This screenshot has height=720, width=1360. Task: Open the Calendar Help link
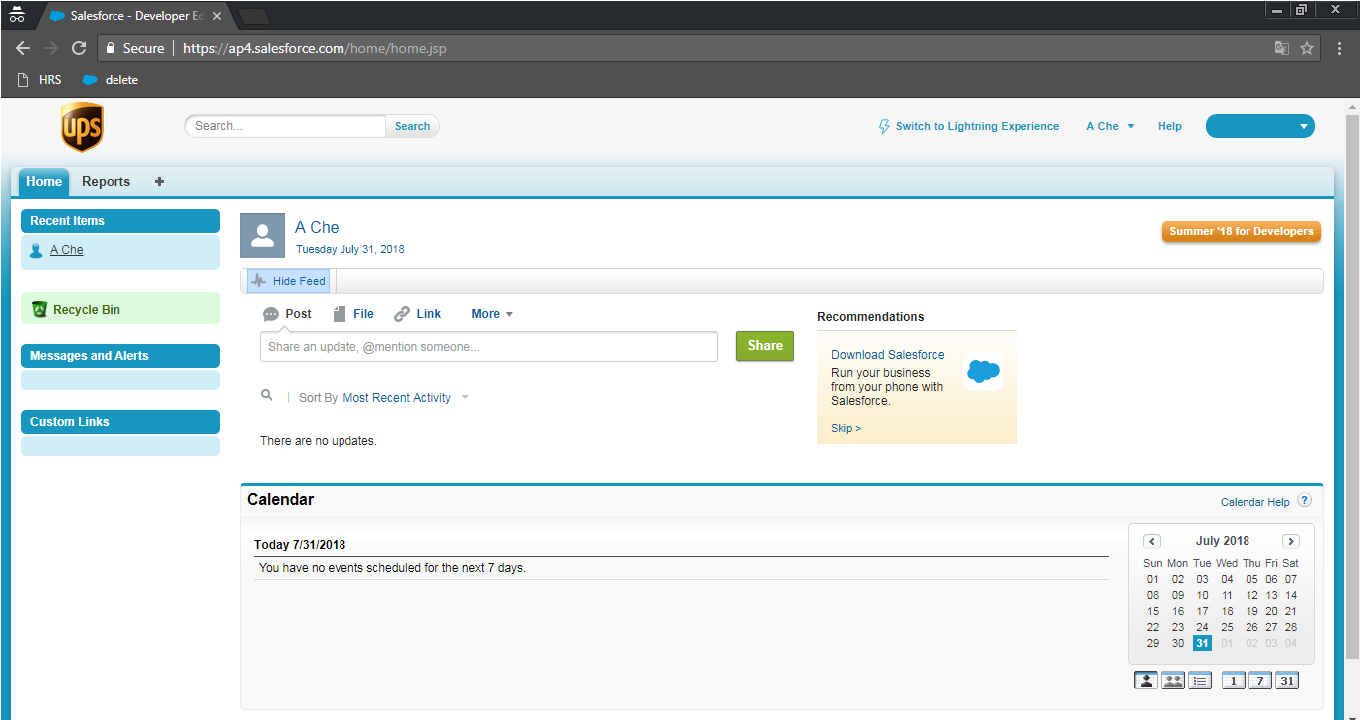tap(1255, 502)
